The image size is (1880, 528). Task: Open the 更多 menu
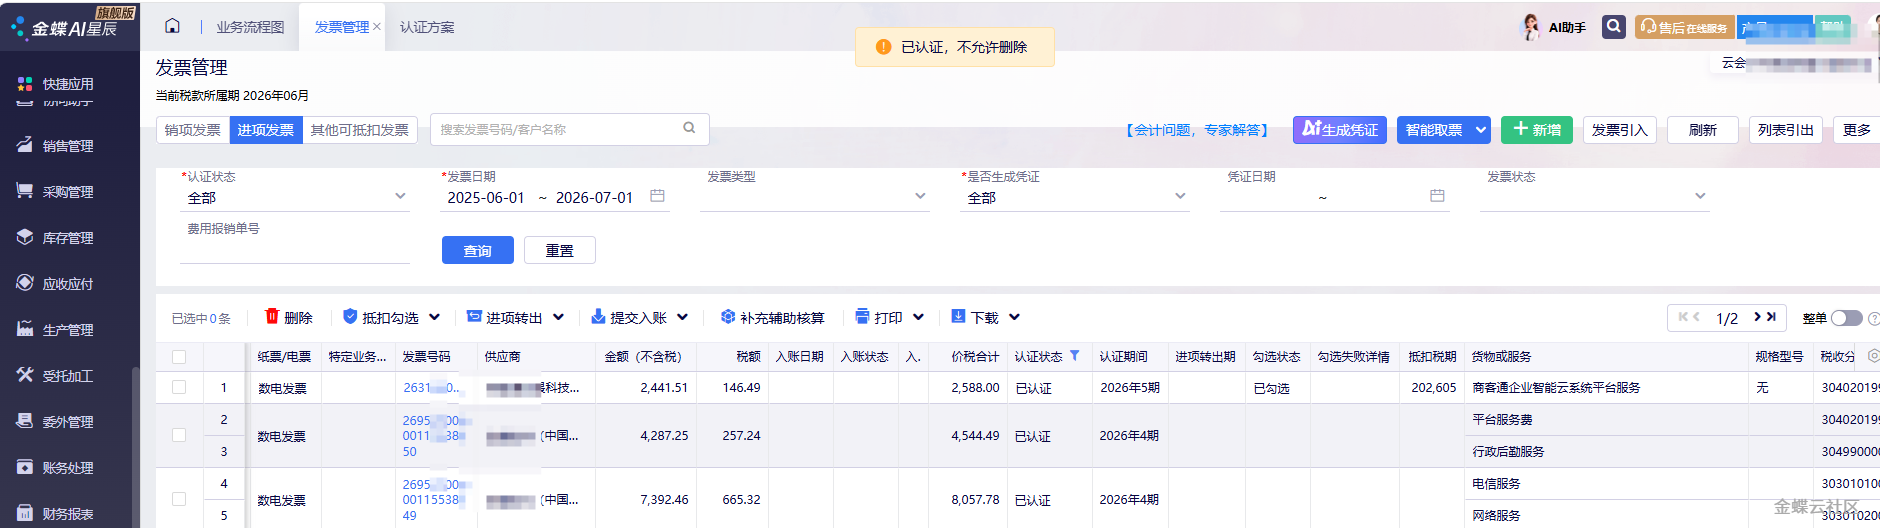[x=1857, y=130]
